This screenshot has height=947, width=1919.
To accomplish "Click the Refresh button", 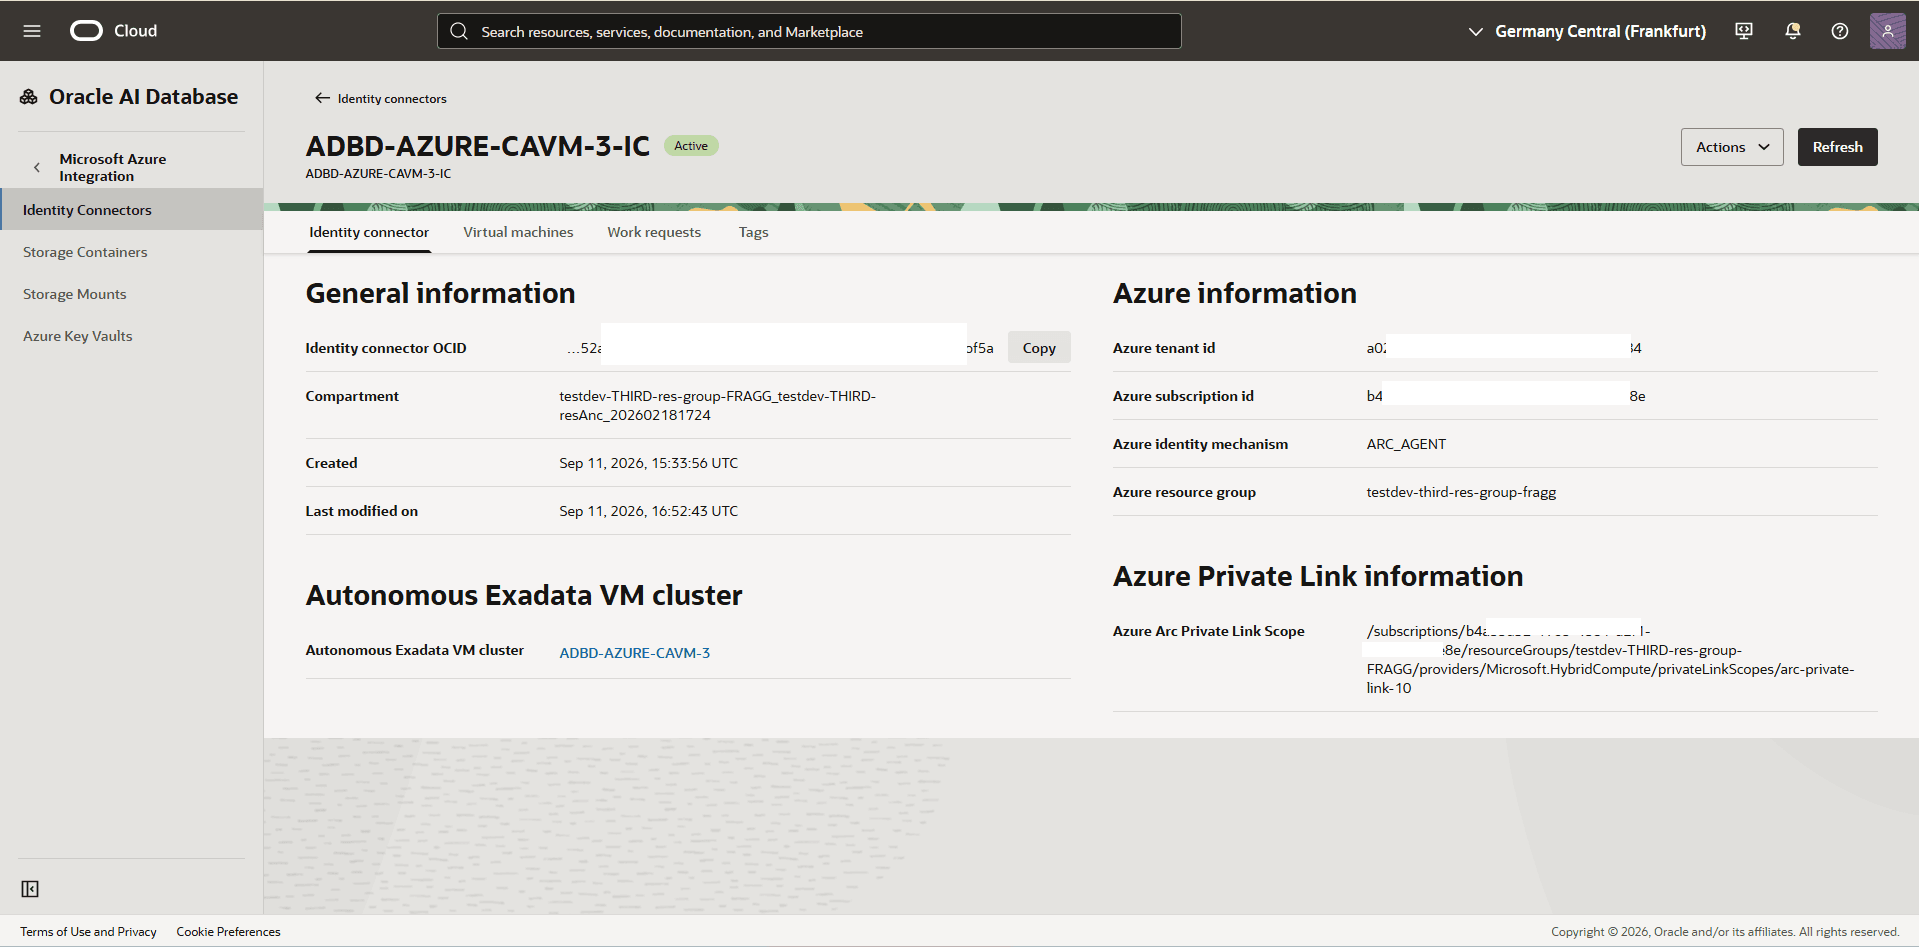I will [1837, 147].
